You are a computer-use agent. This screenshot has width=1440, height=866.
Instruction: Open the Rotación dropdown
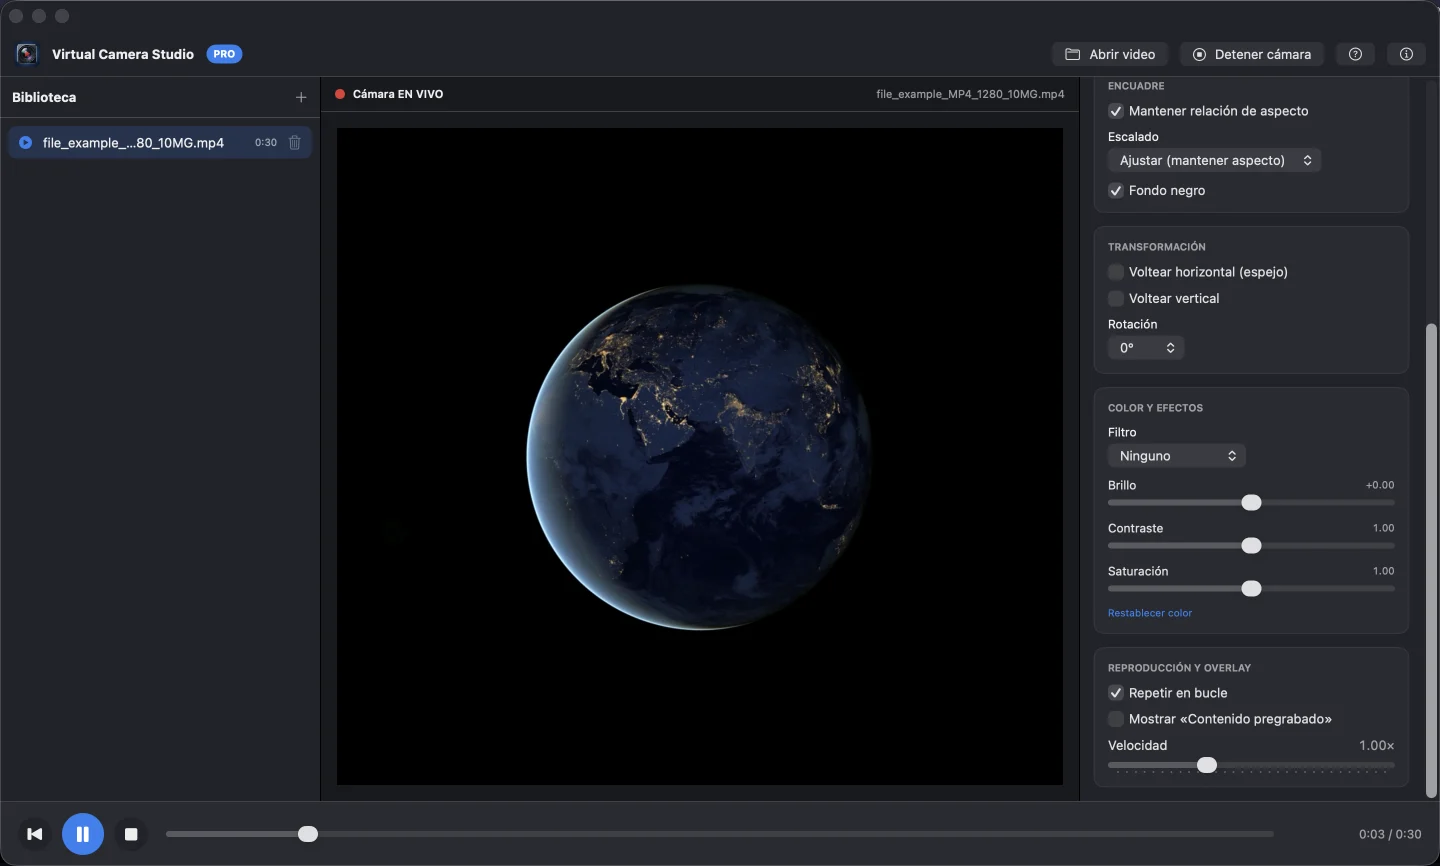(1146, 348)
